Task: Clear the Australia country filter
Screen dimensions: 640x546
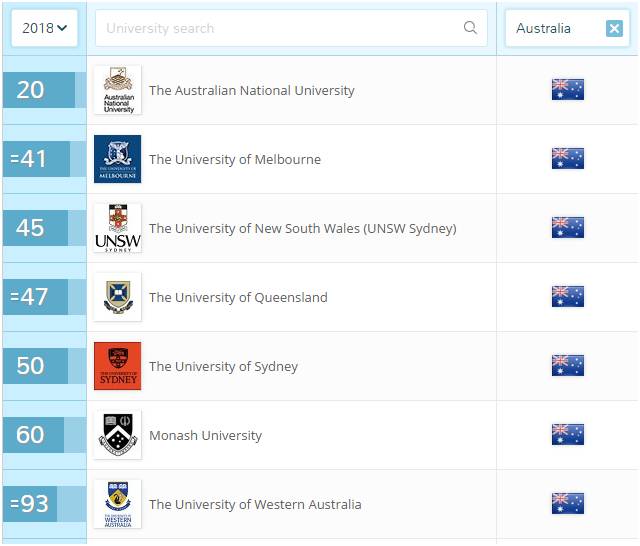Action: pyautogui.click(x=614, y=29)
